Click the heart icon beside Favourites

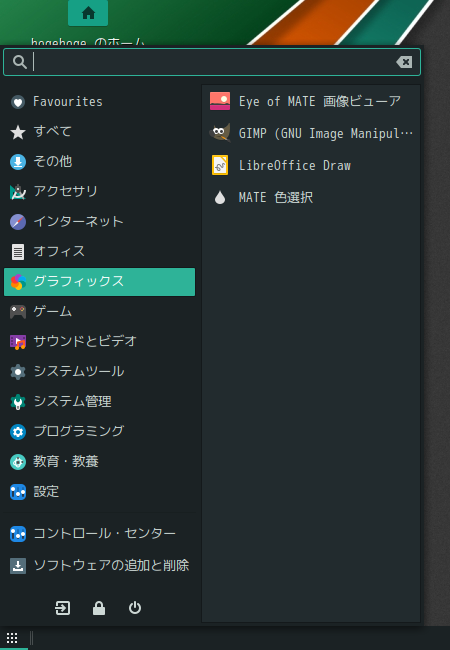tap(18, 102)
